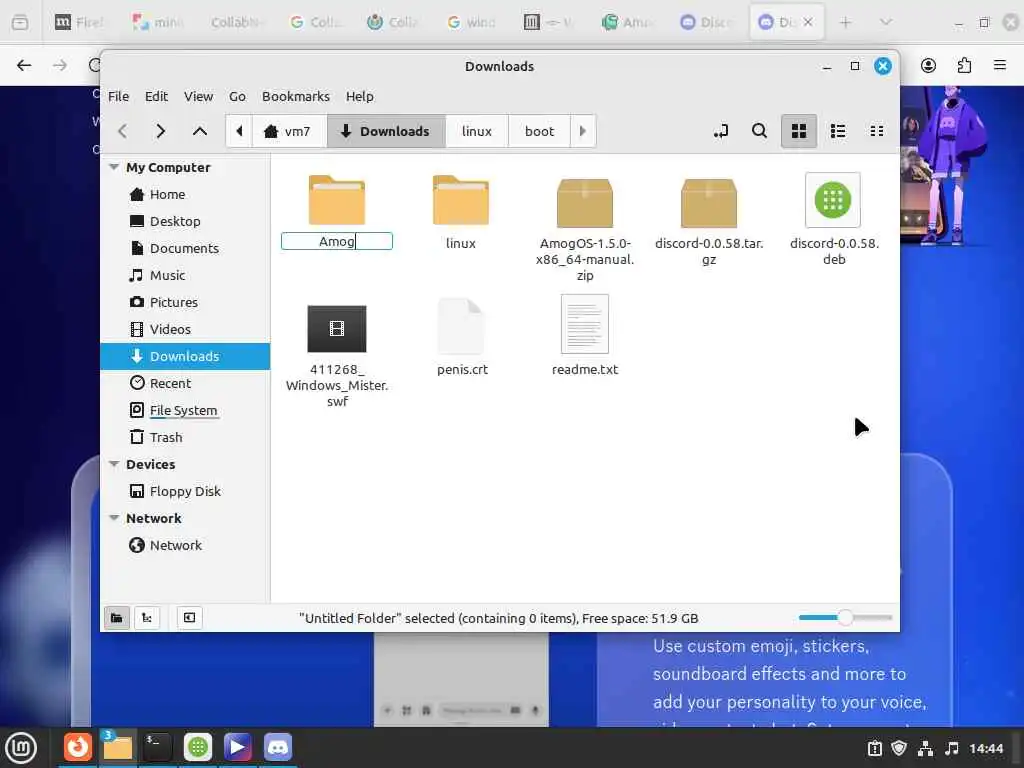Screen dimensions: 1024x768
Task: Expand the browser tab list dropdown
Action: tap(886, 22)
